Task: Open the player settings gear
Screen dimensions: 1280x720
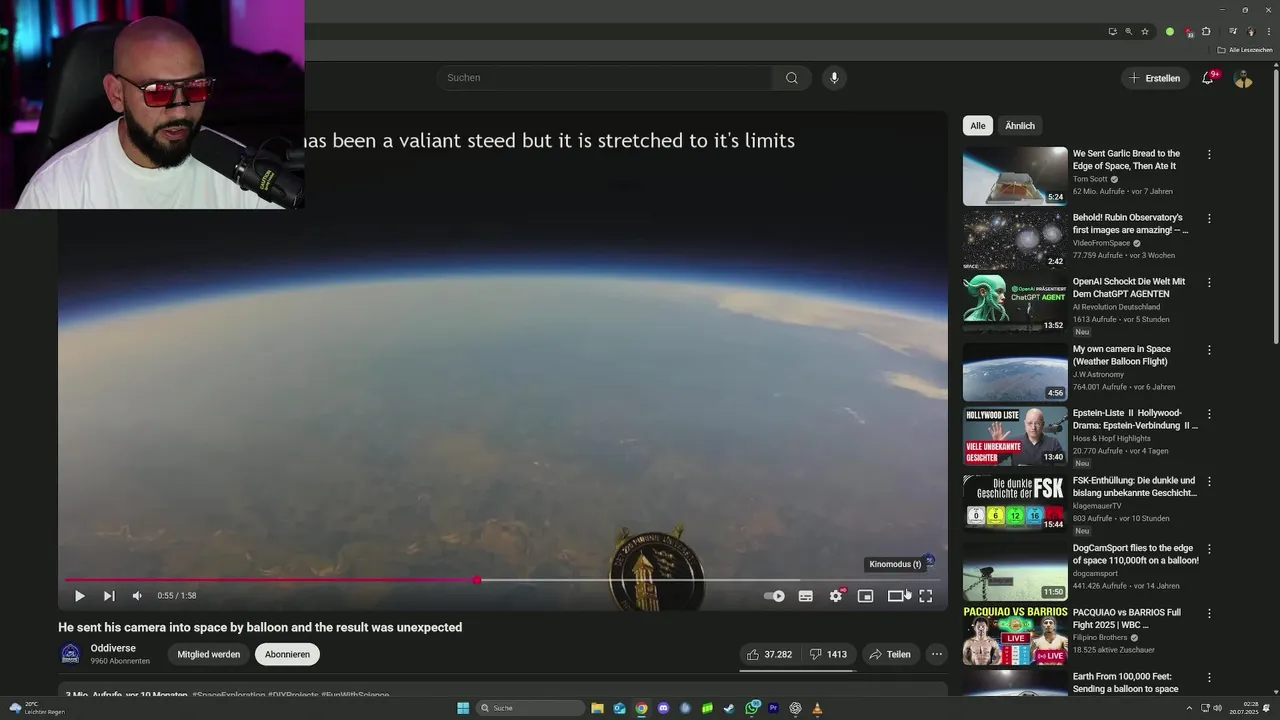Action: tap(836, 596)
